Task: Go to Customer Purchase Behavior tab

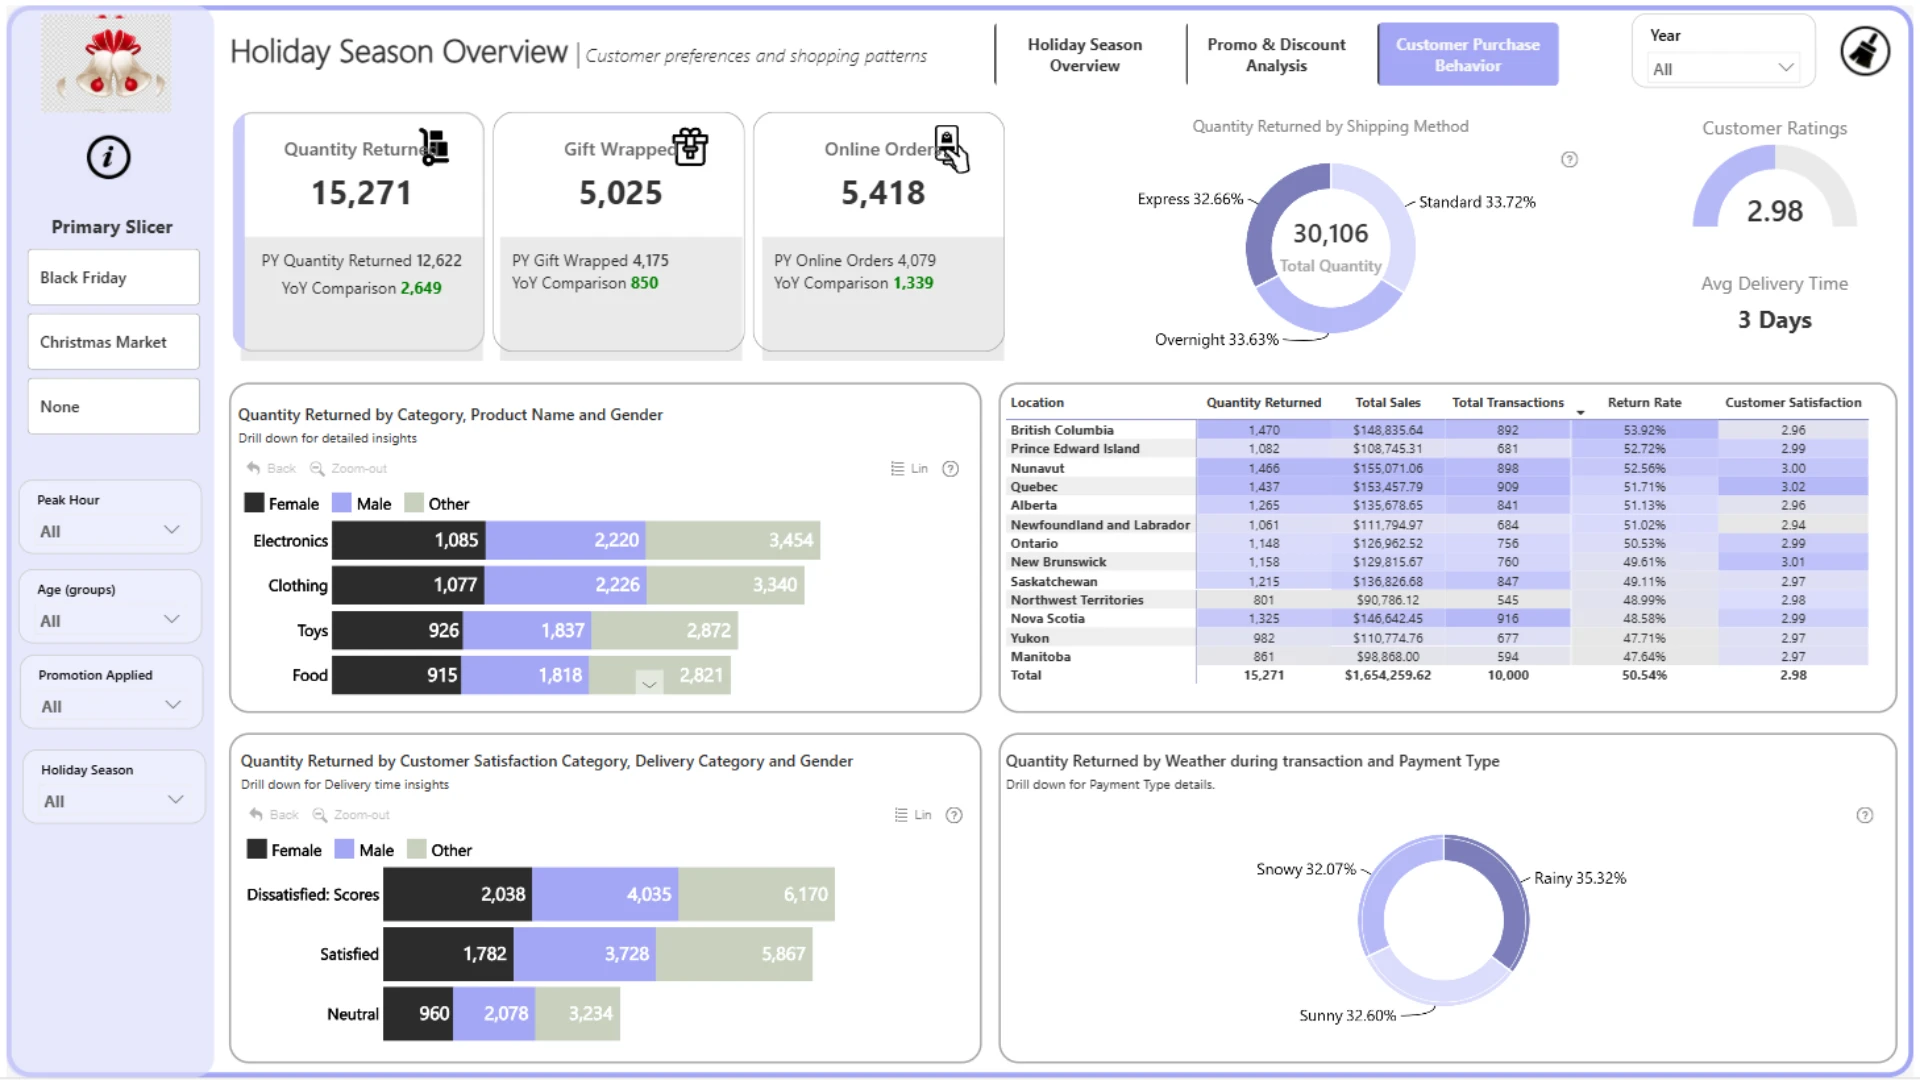Action: pyautogui.click(x=1467, y=55)
